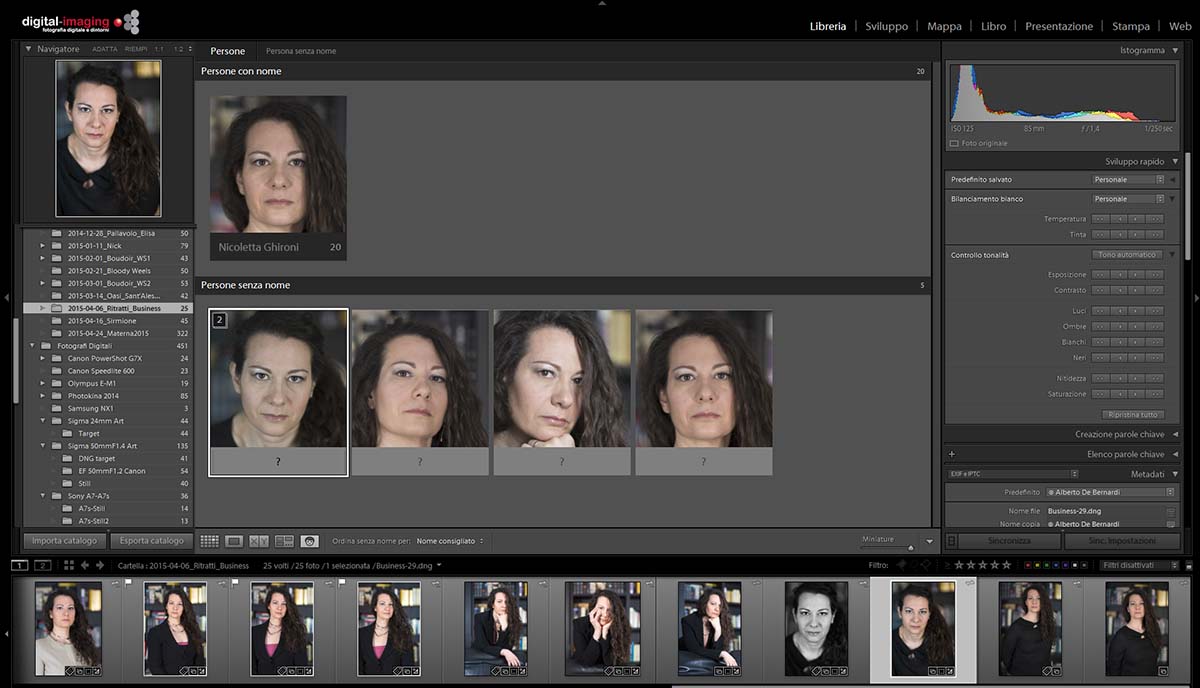Toggle the Foto originale checkbox
1200x688 pixels.
tap(954, 143)
